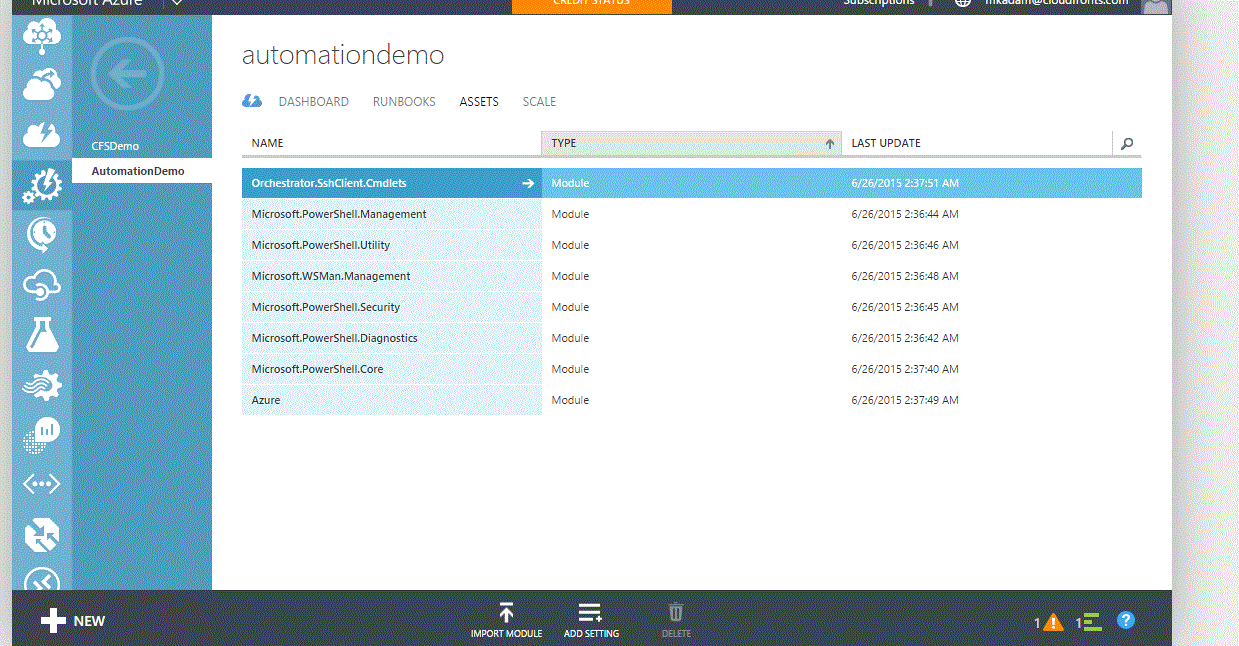Click the Module type for Azure row

pos(570,400)
